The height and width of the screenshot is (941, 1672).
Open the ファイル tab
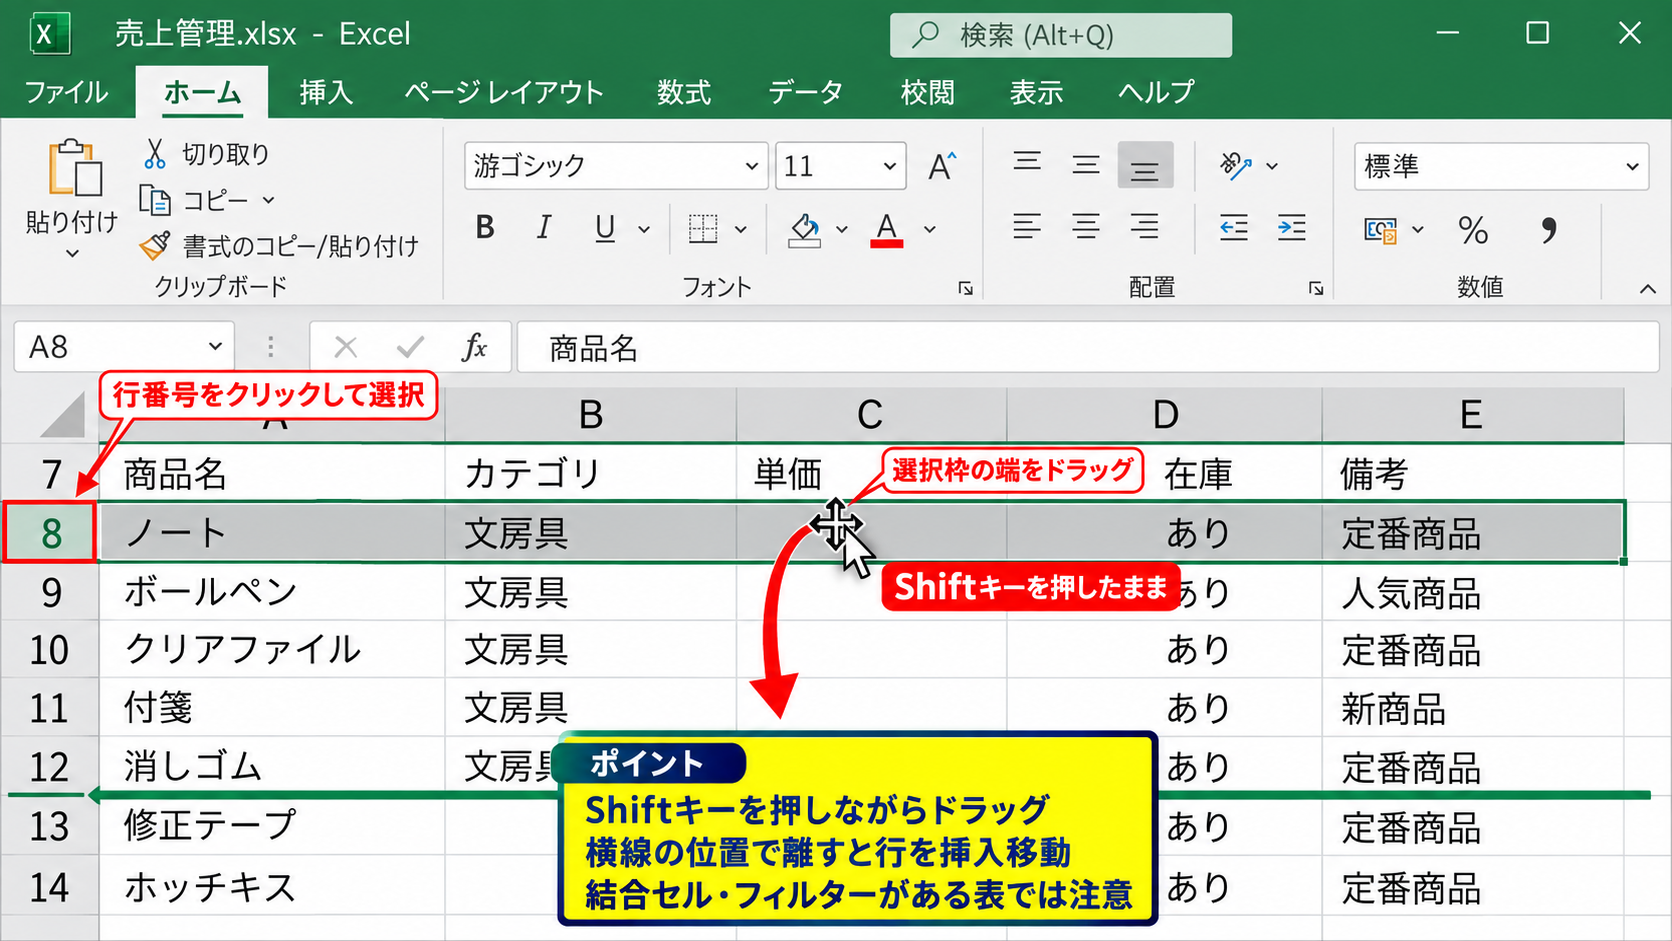66,92
